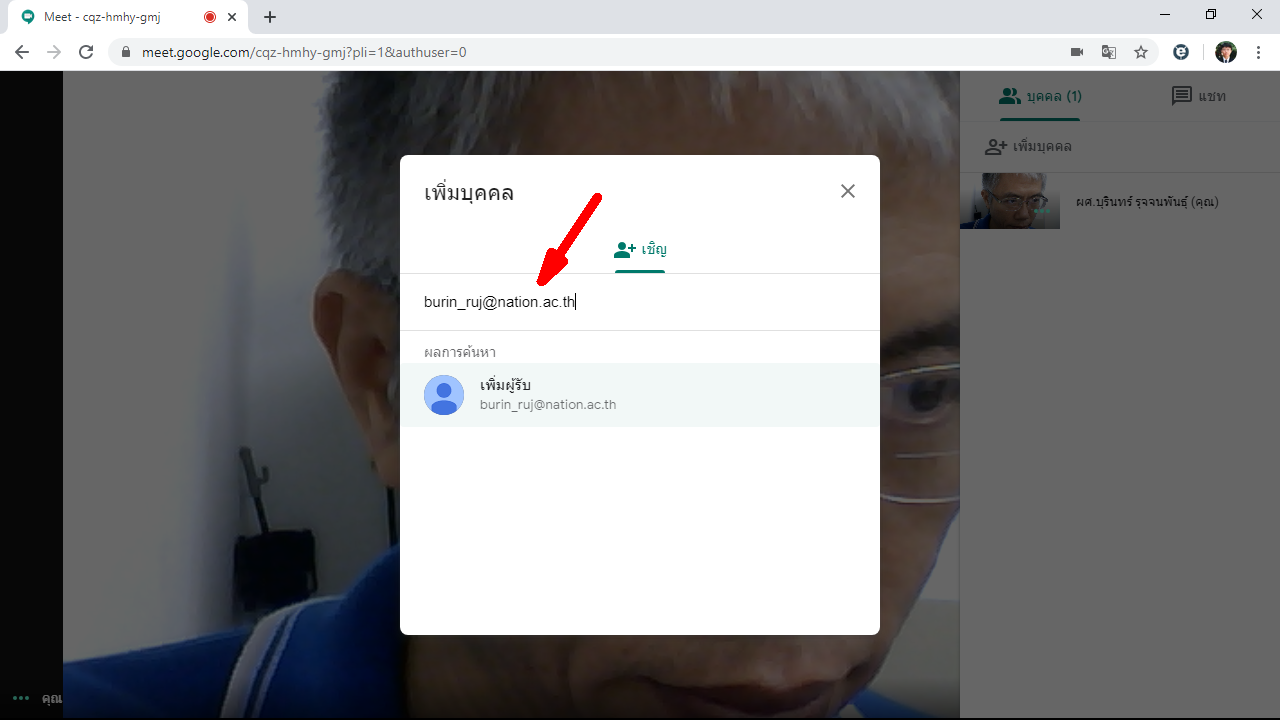Close the add people dialog
Image resolution: width=1280 pixels, height=720 pixels.
(848, 191)
